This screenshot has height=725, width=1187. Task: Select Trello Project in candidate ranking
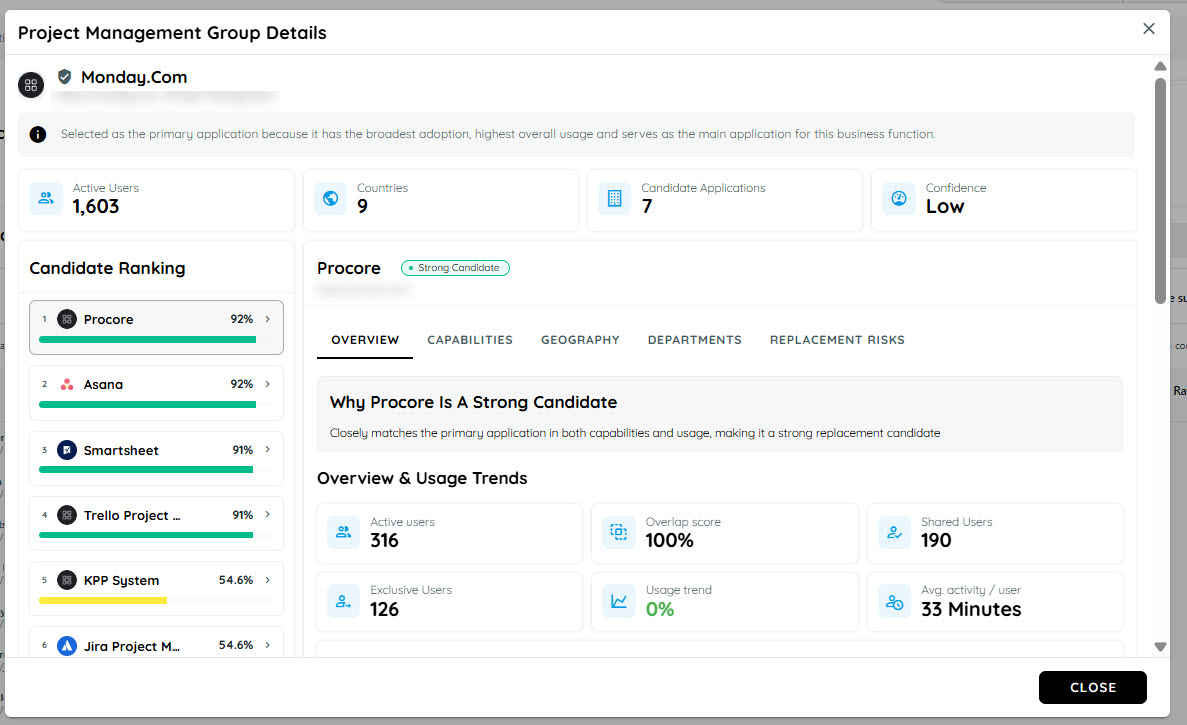[x=157, y=523]
